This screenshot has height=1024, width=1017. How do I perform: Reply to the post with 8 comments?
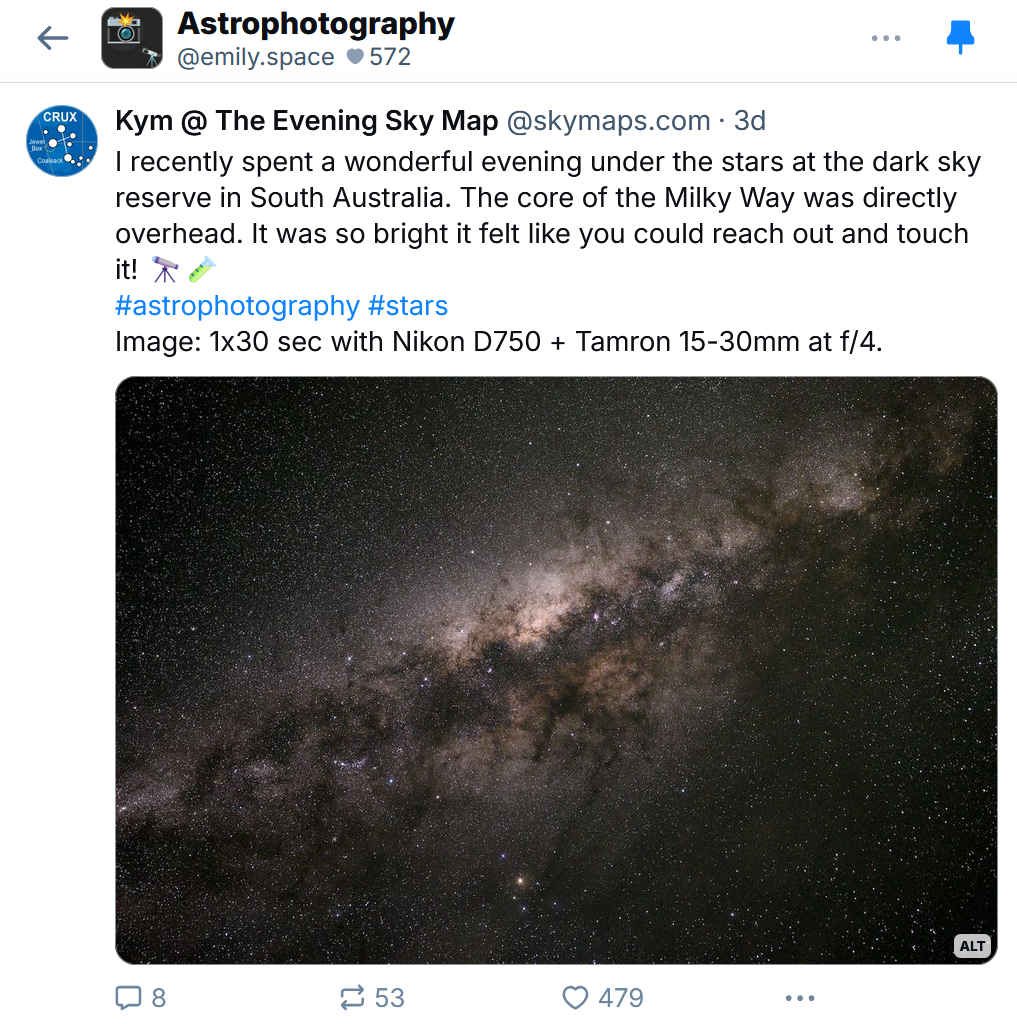point(141,998)
